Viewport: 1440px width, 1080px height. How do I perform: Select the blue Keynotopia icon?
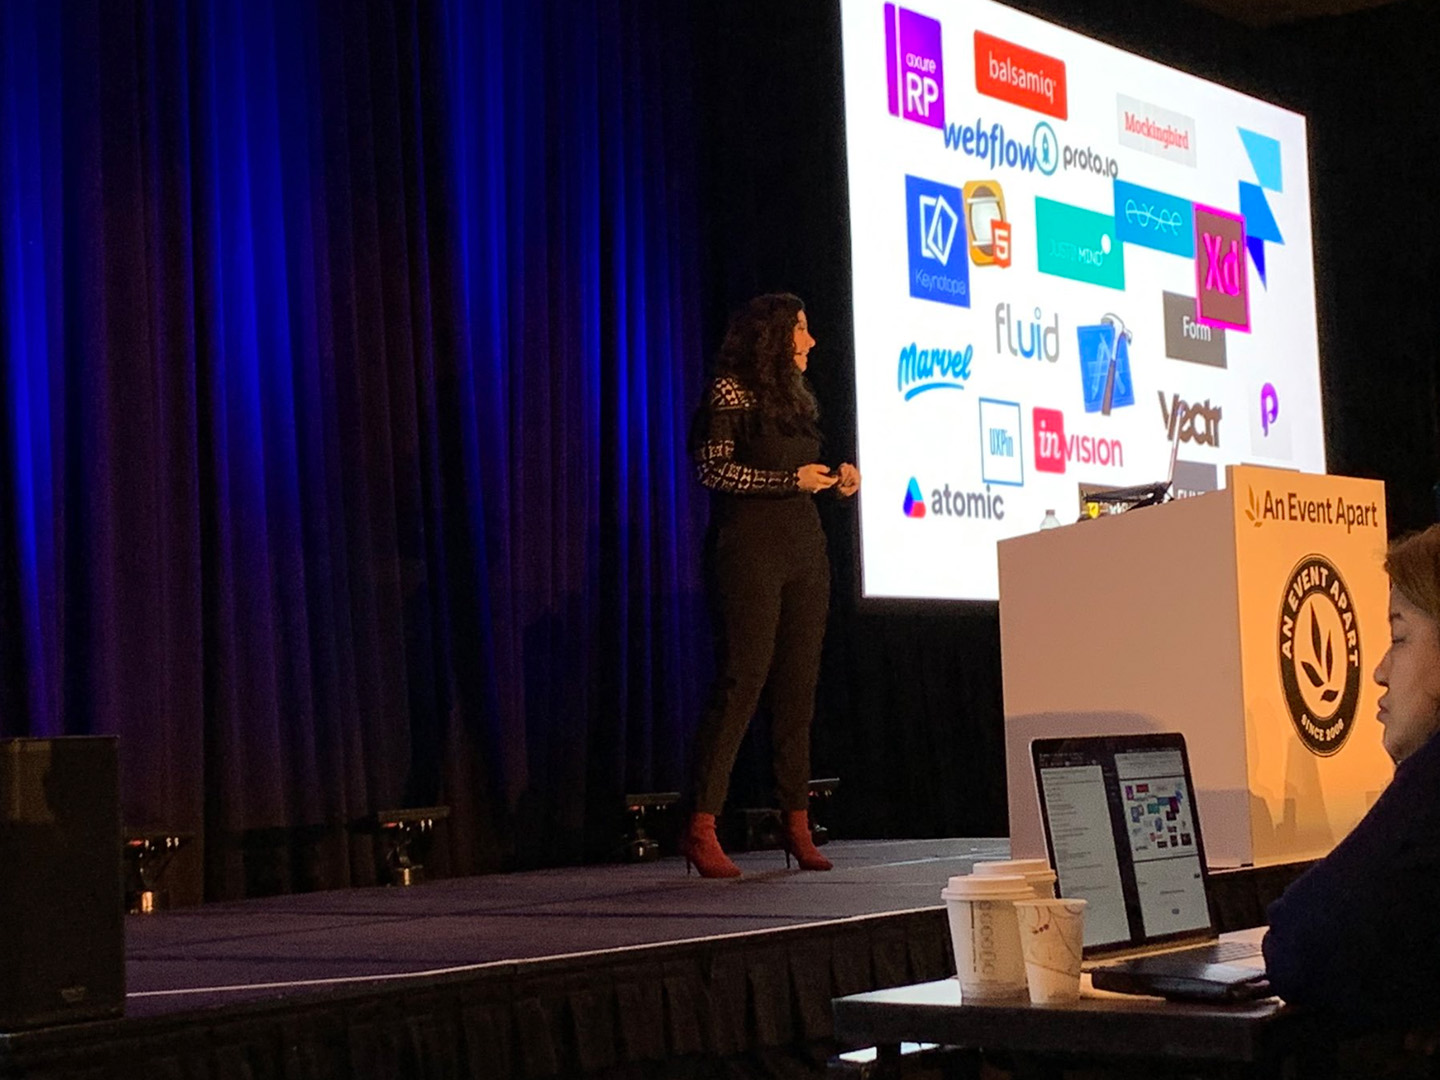click(937, 240)
